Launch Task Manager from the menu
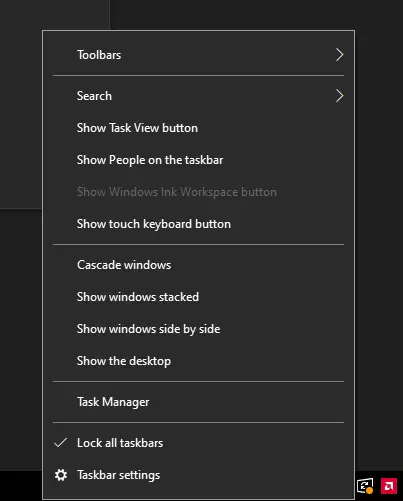The height and width of the screenshot is (501, 403). coord(198,402)
